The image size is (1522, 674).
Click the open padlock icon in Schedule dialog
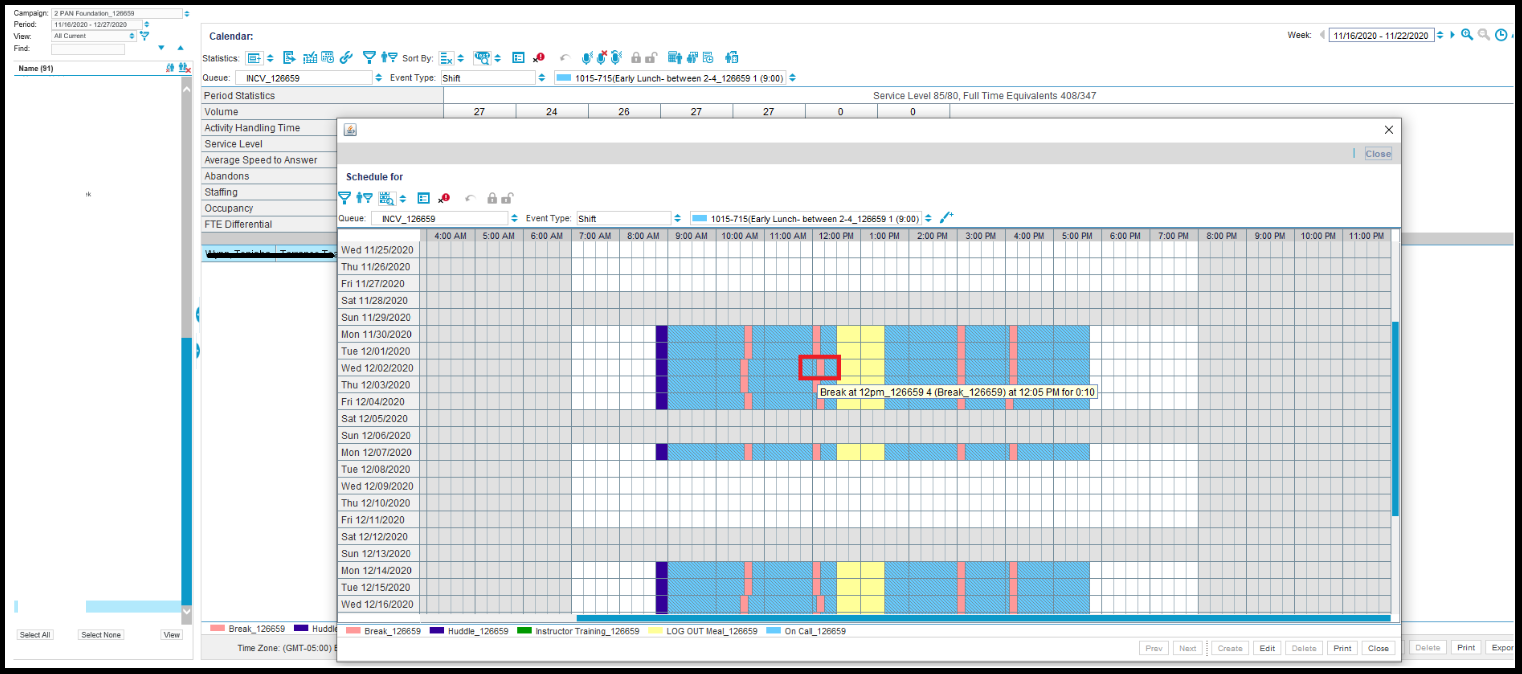pos(507,198)
